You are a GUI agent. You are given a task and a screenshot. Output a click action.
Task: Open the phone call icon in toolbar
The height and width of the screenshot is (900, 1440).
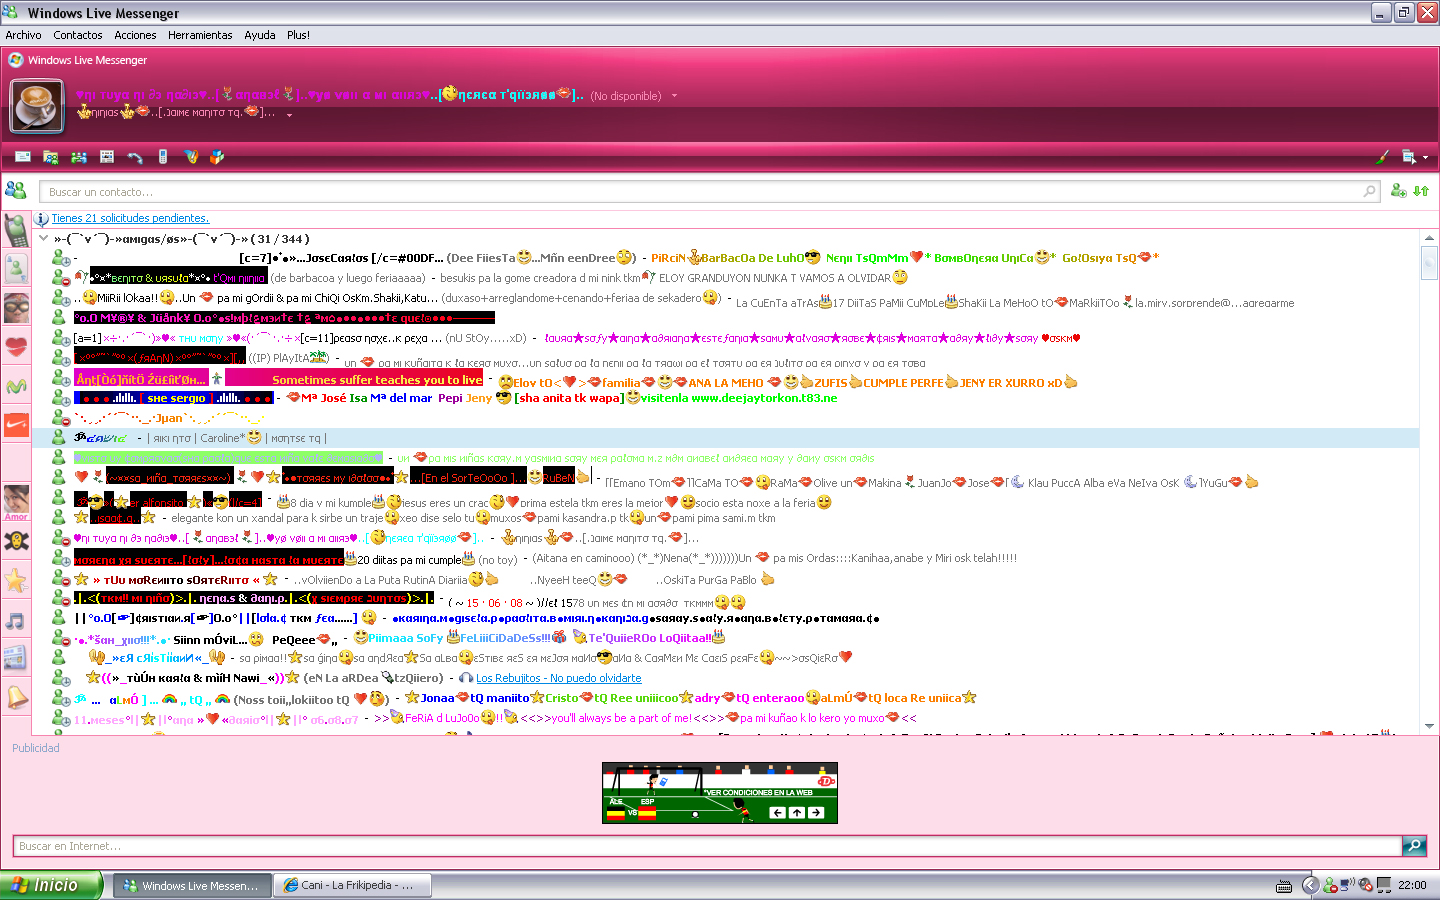135,157
